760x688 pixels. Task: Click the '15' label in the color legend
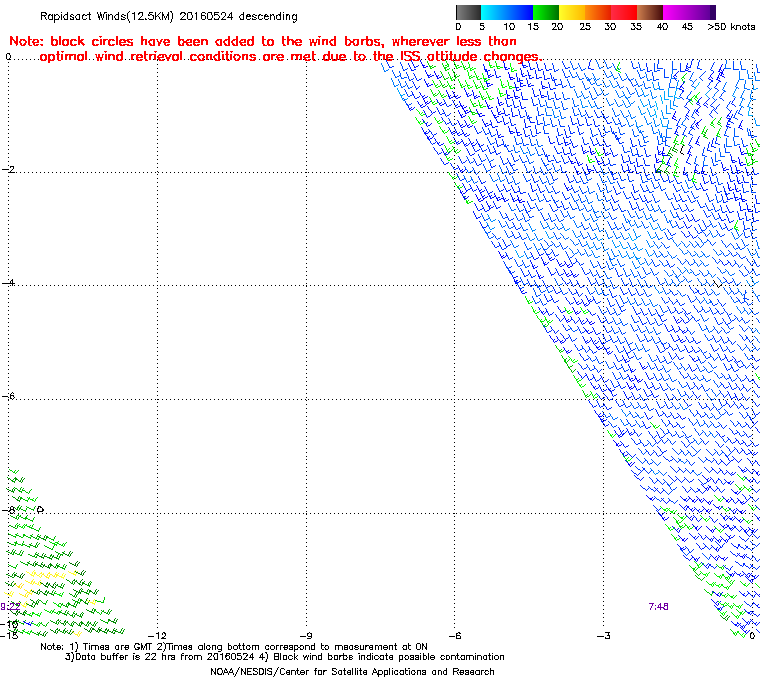coord(533,27)
